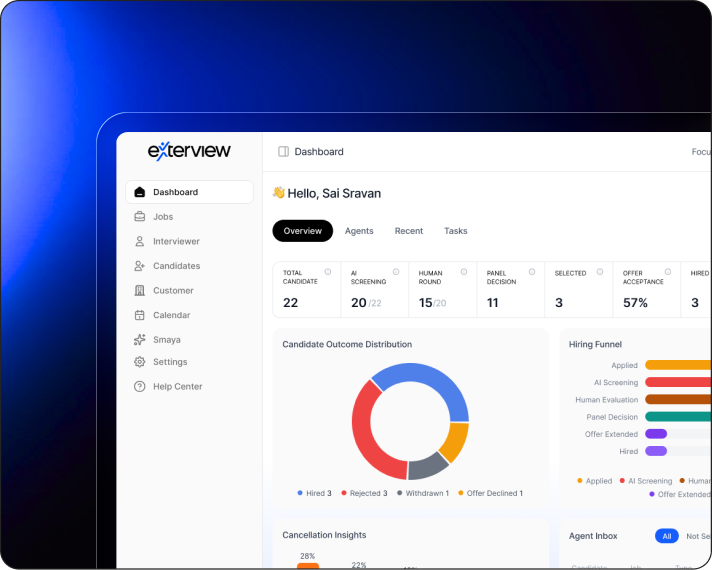
Task: Click the Panel Decision value 11
Action: click(x=493, y=302)
